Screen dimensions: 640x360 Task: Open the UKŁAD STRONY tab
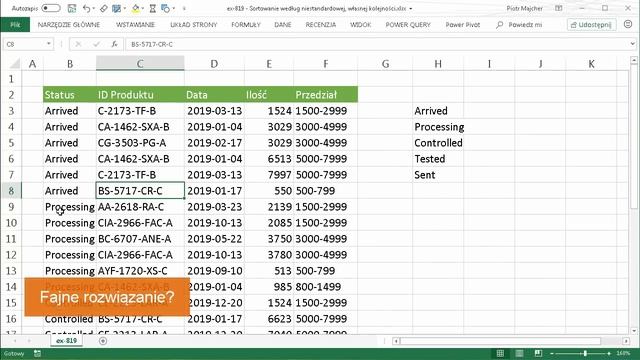pyautogui.click(x=193, y=24)
